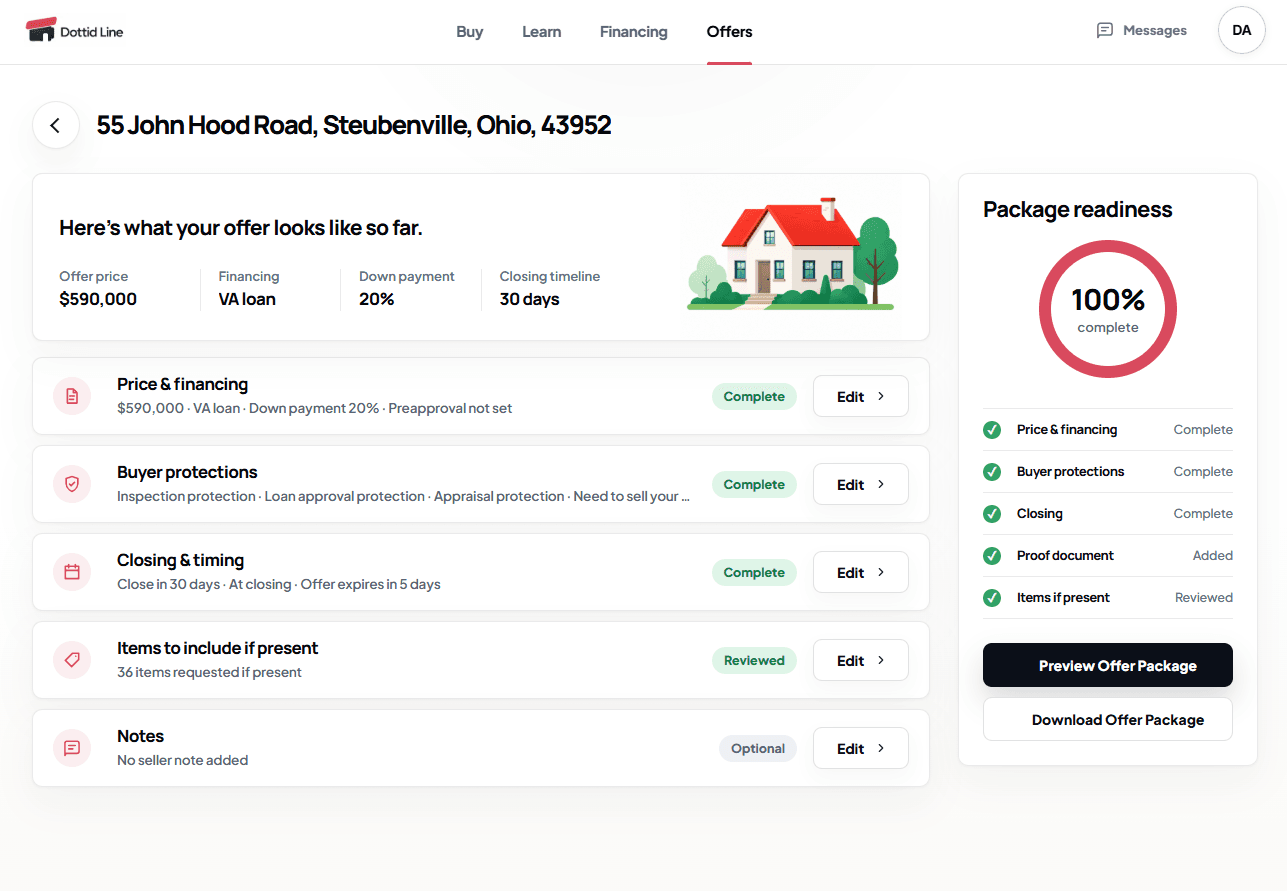Click the Notes message icon
This screenshot has width=1287, height=891.
tap(72, 748)
